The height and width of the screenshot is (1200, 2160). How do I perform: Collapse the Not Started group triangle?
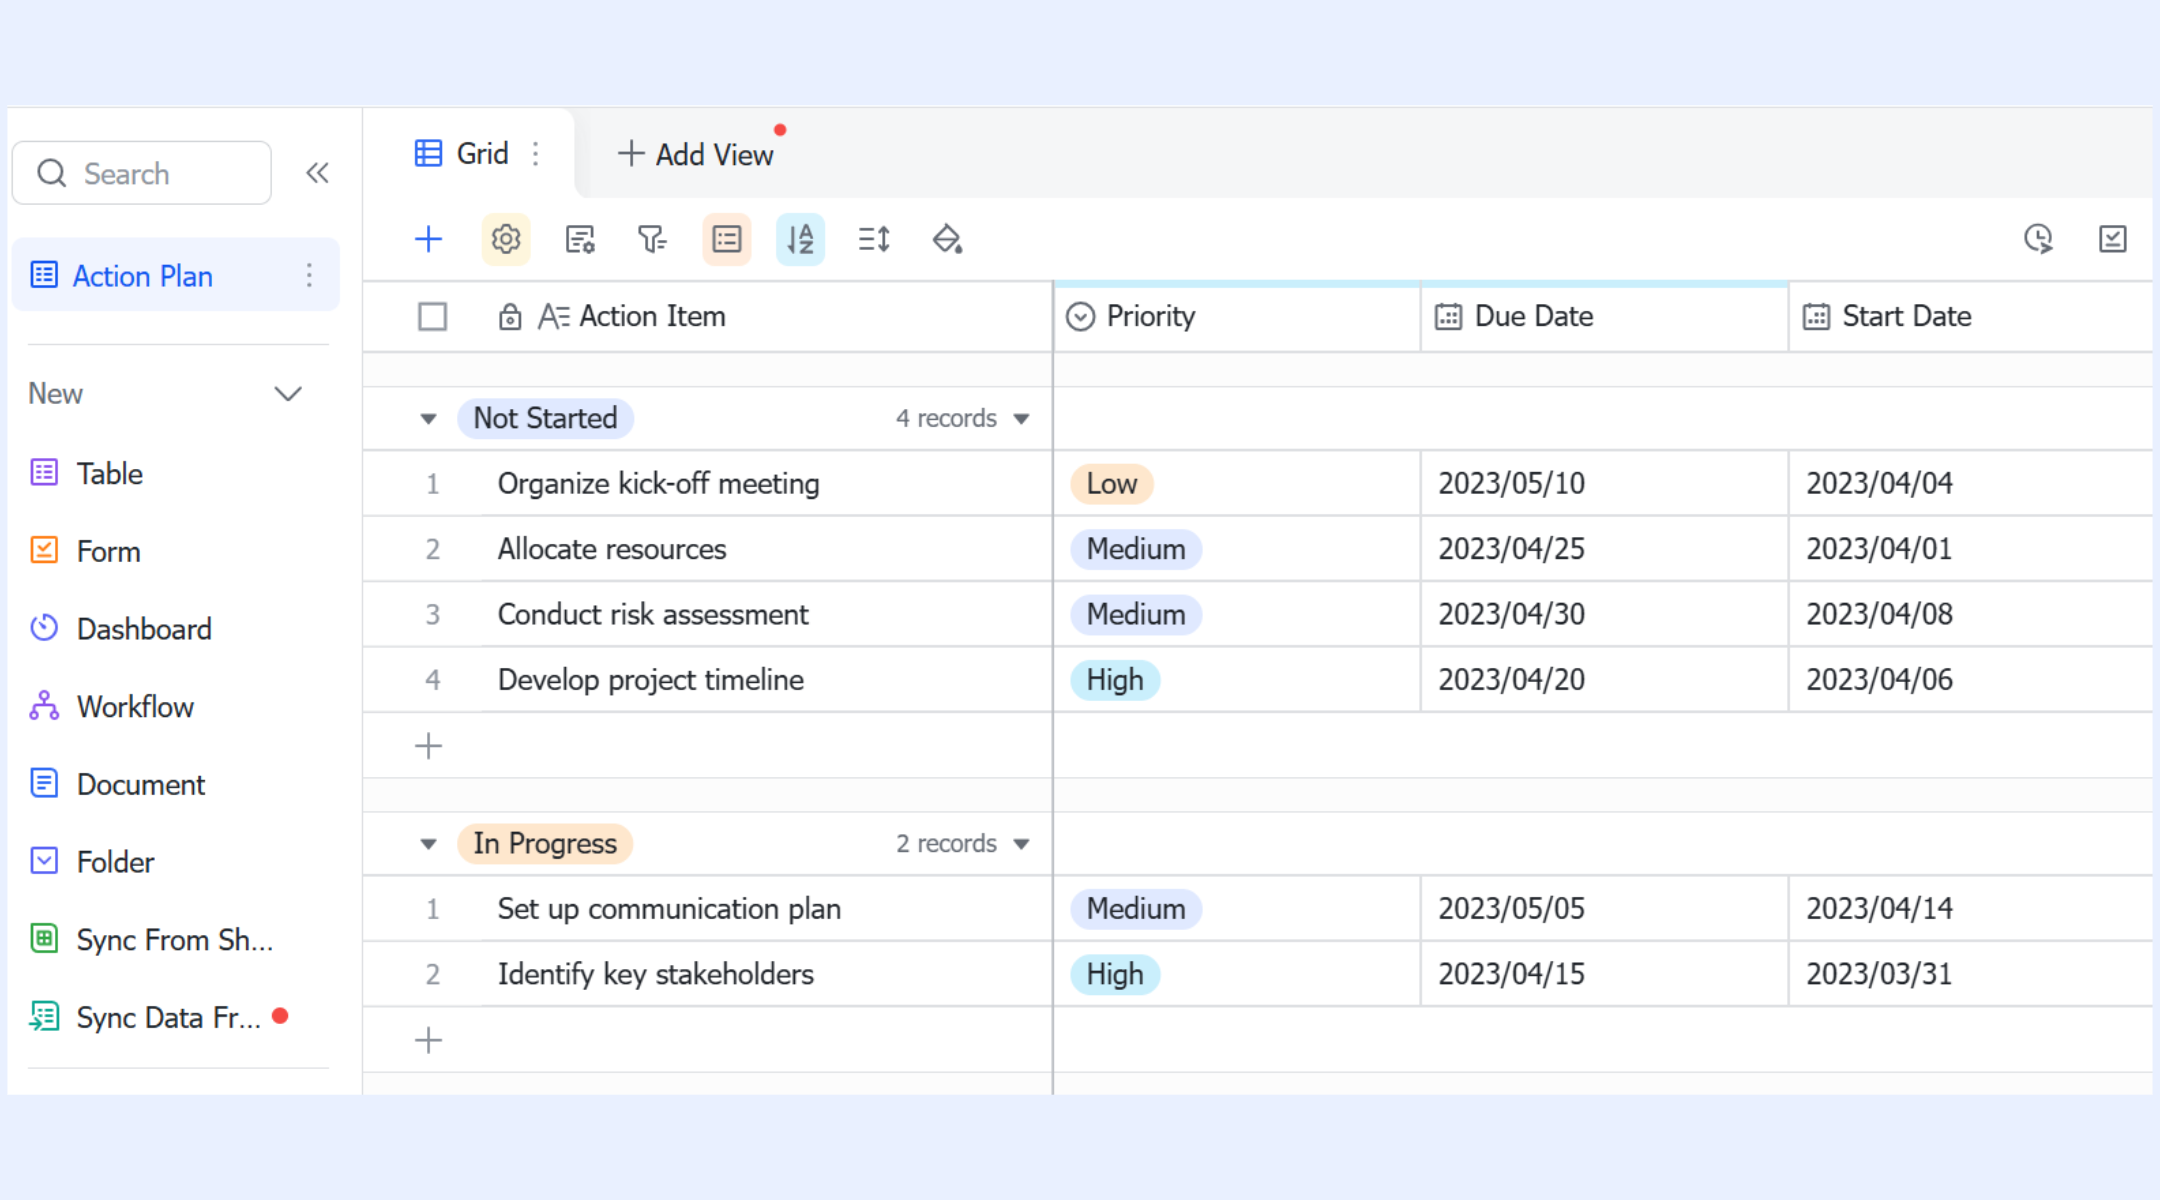428,419
